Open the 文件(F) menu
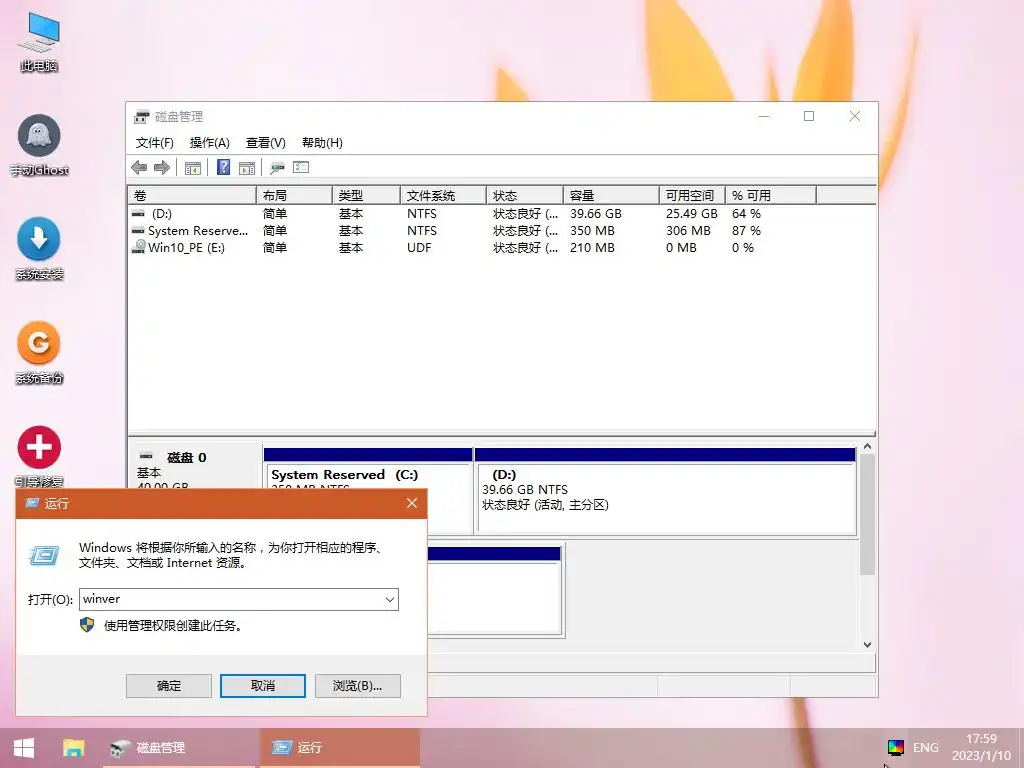Viewport: 1024px width, 768px height. (x=155, y=142)
